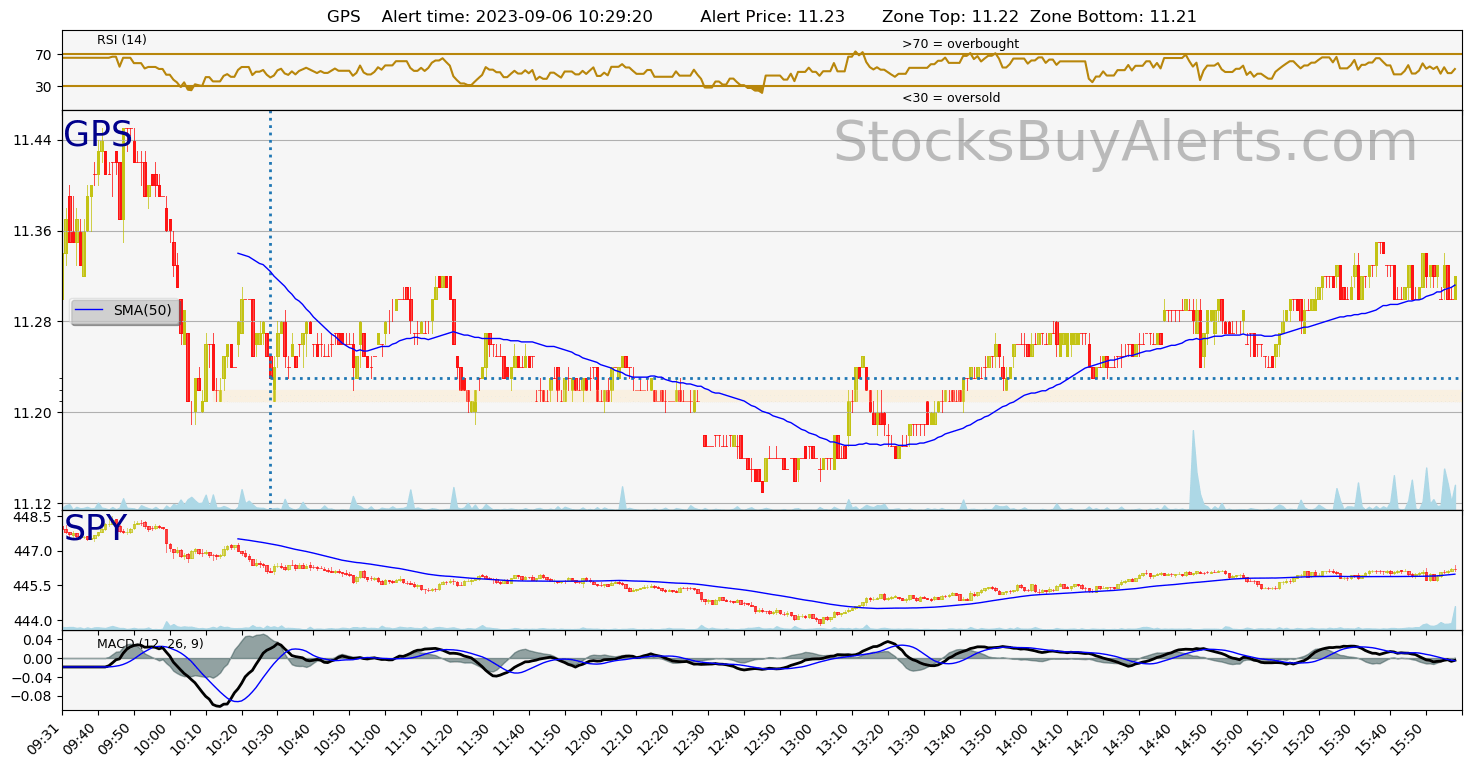Click the 447.0 SPY axis label
This screenshot has width=1476, height=768.
[x=33, y=551]
